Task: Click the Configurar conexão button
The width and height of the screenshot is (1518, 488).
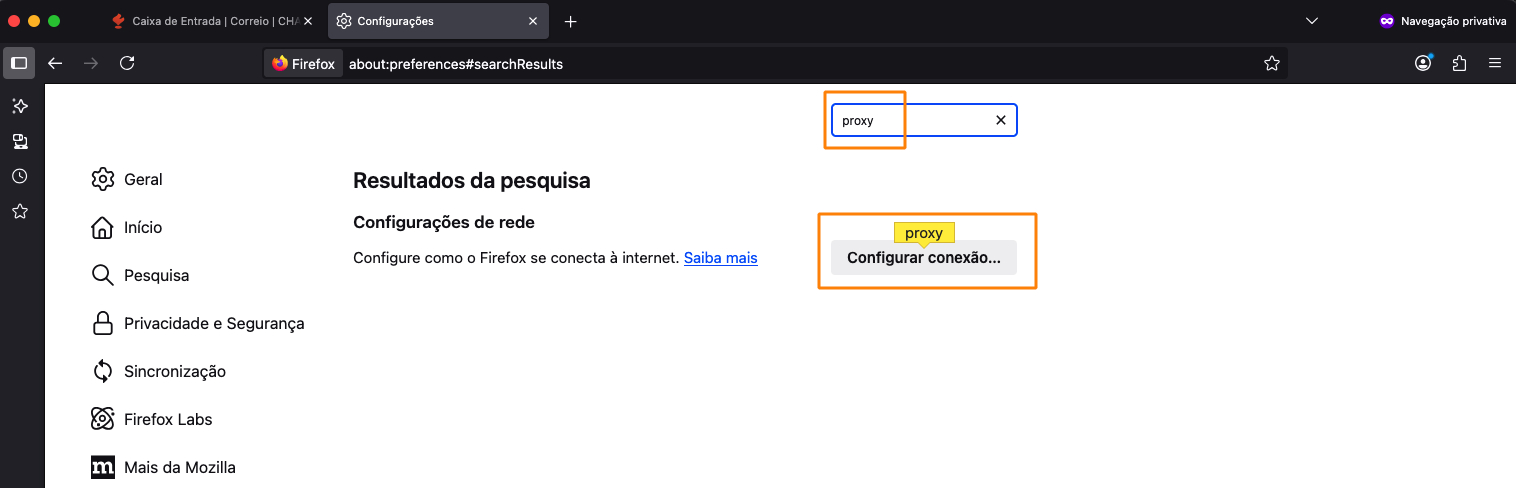Action: coord(923,258)
